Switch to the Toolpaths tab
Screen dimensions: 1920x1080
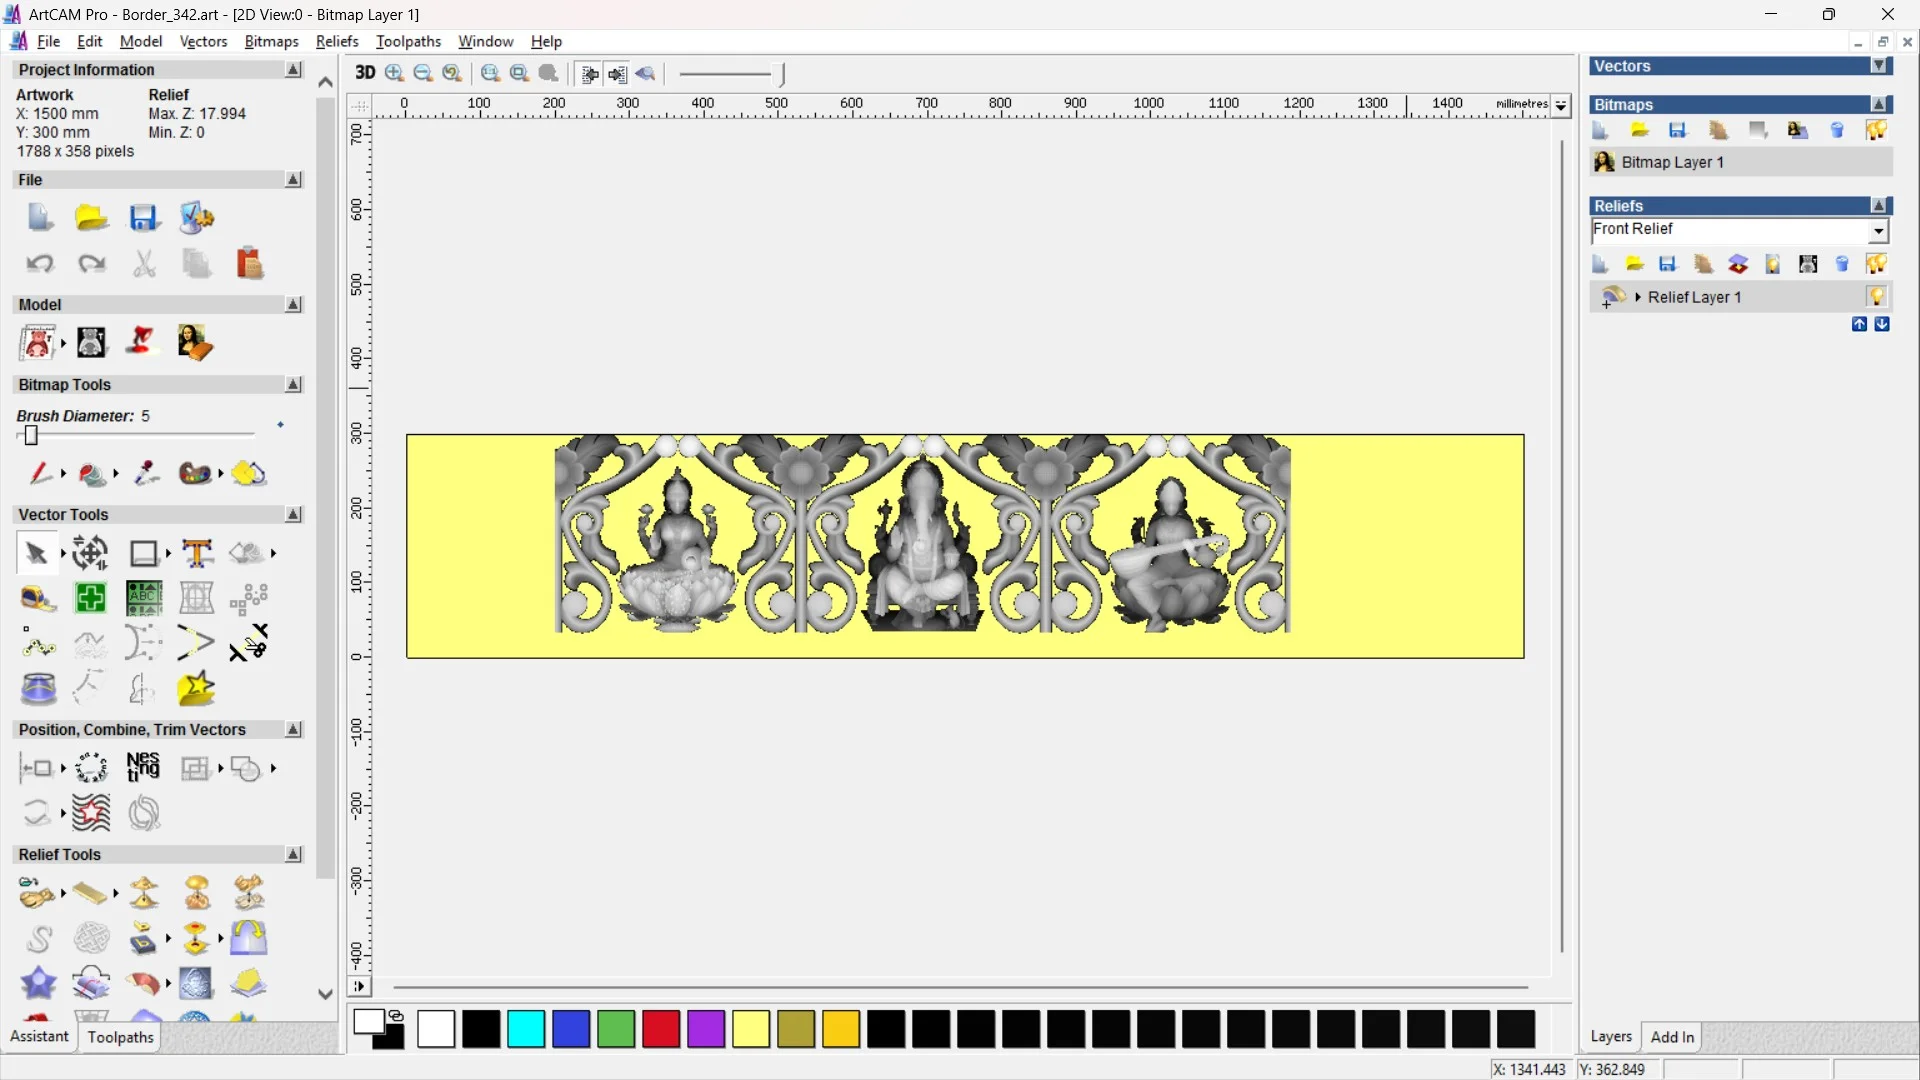[x=120, y=1037]
